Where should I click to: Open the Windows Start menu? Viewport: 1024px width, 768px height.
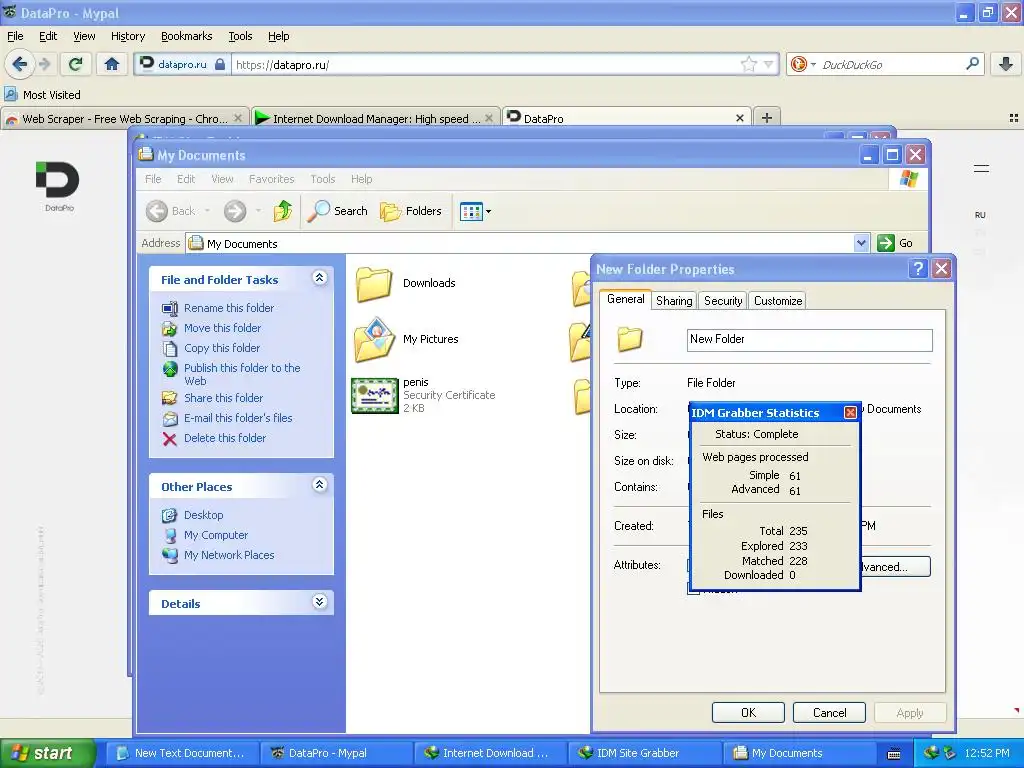tap(47, 753)
